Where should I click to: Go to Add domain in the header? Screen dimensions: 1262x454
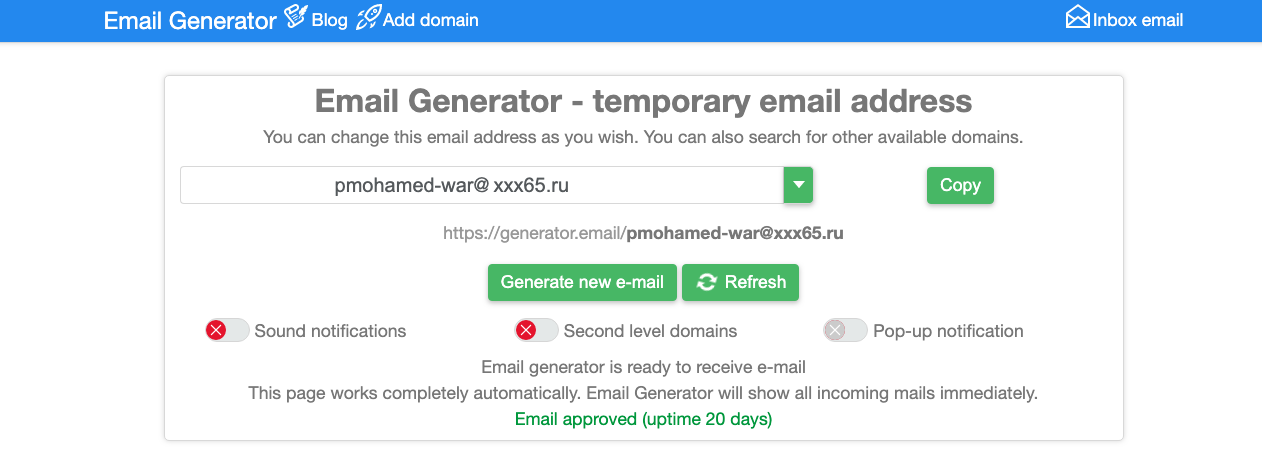430,19
